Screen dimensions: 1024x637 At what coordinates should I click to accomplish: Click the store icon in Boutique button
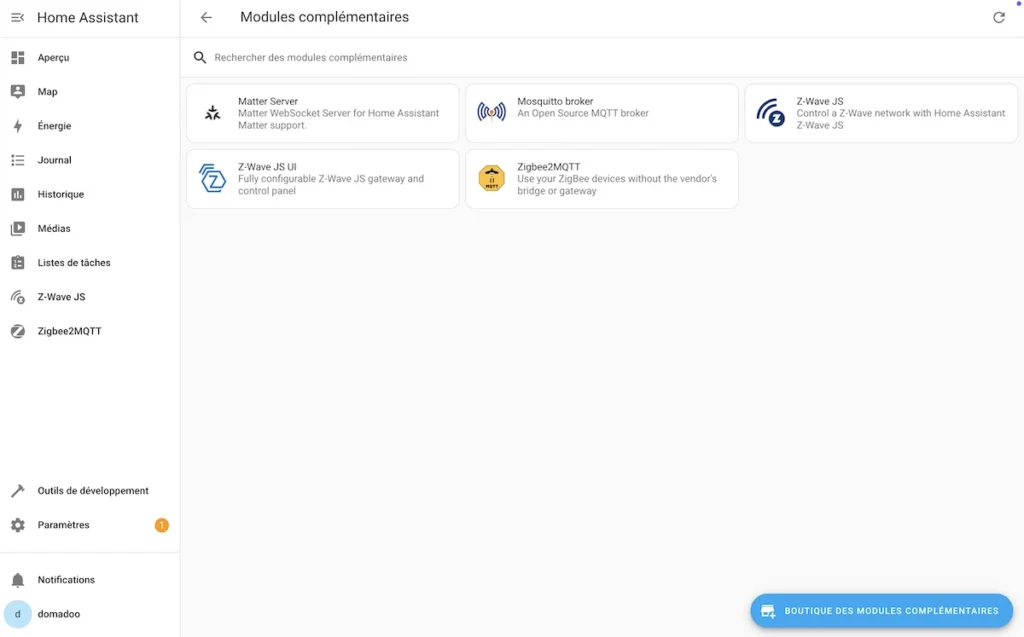[x=768, y=611]
